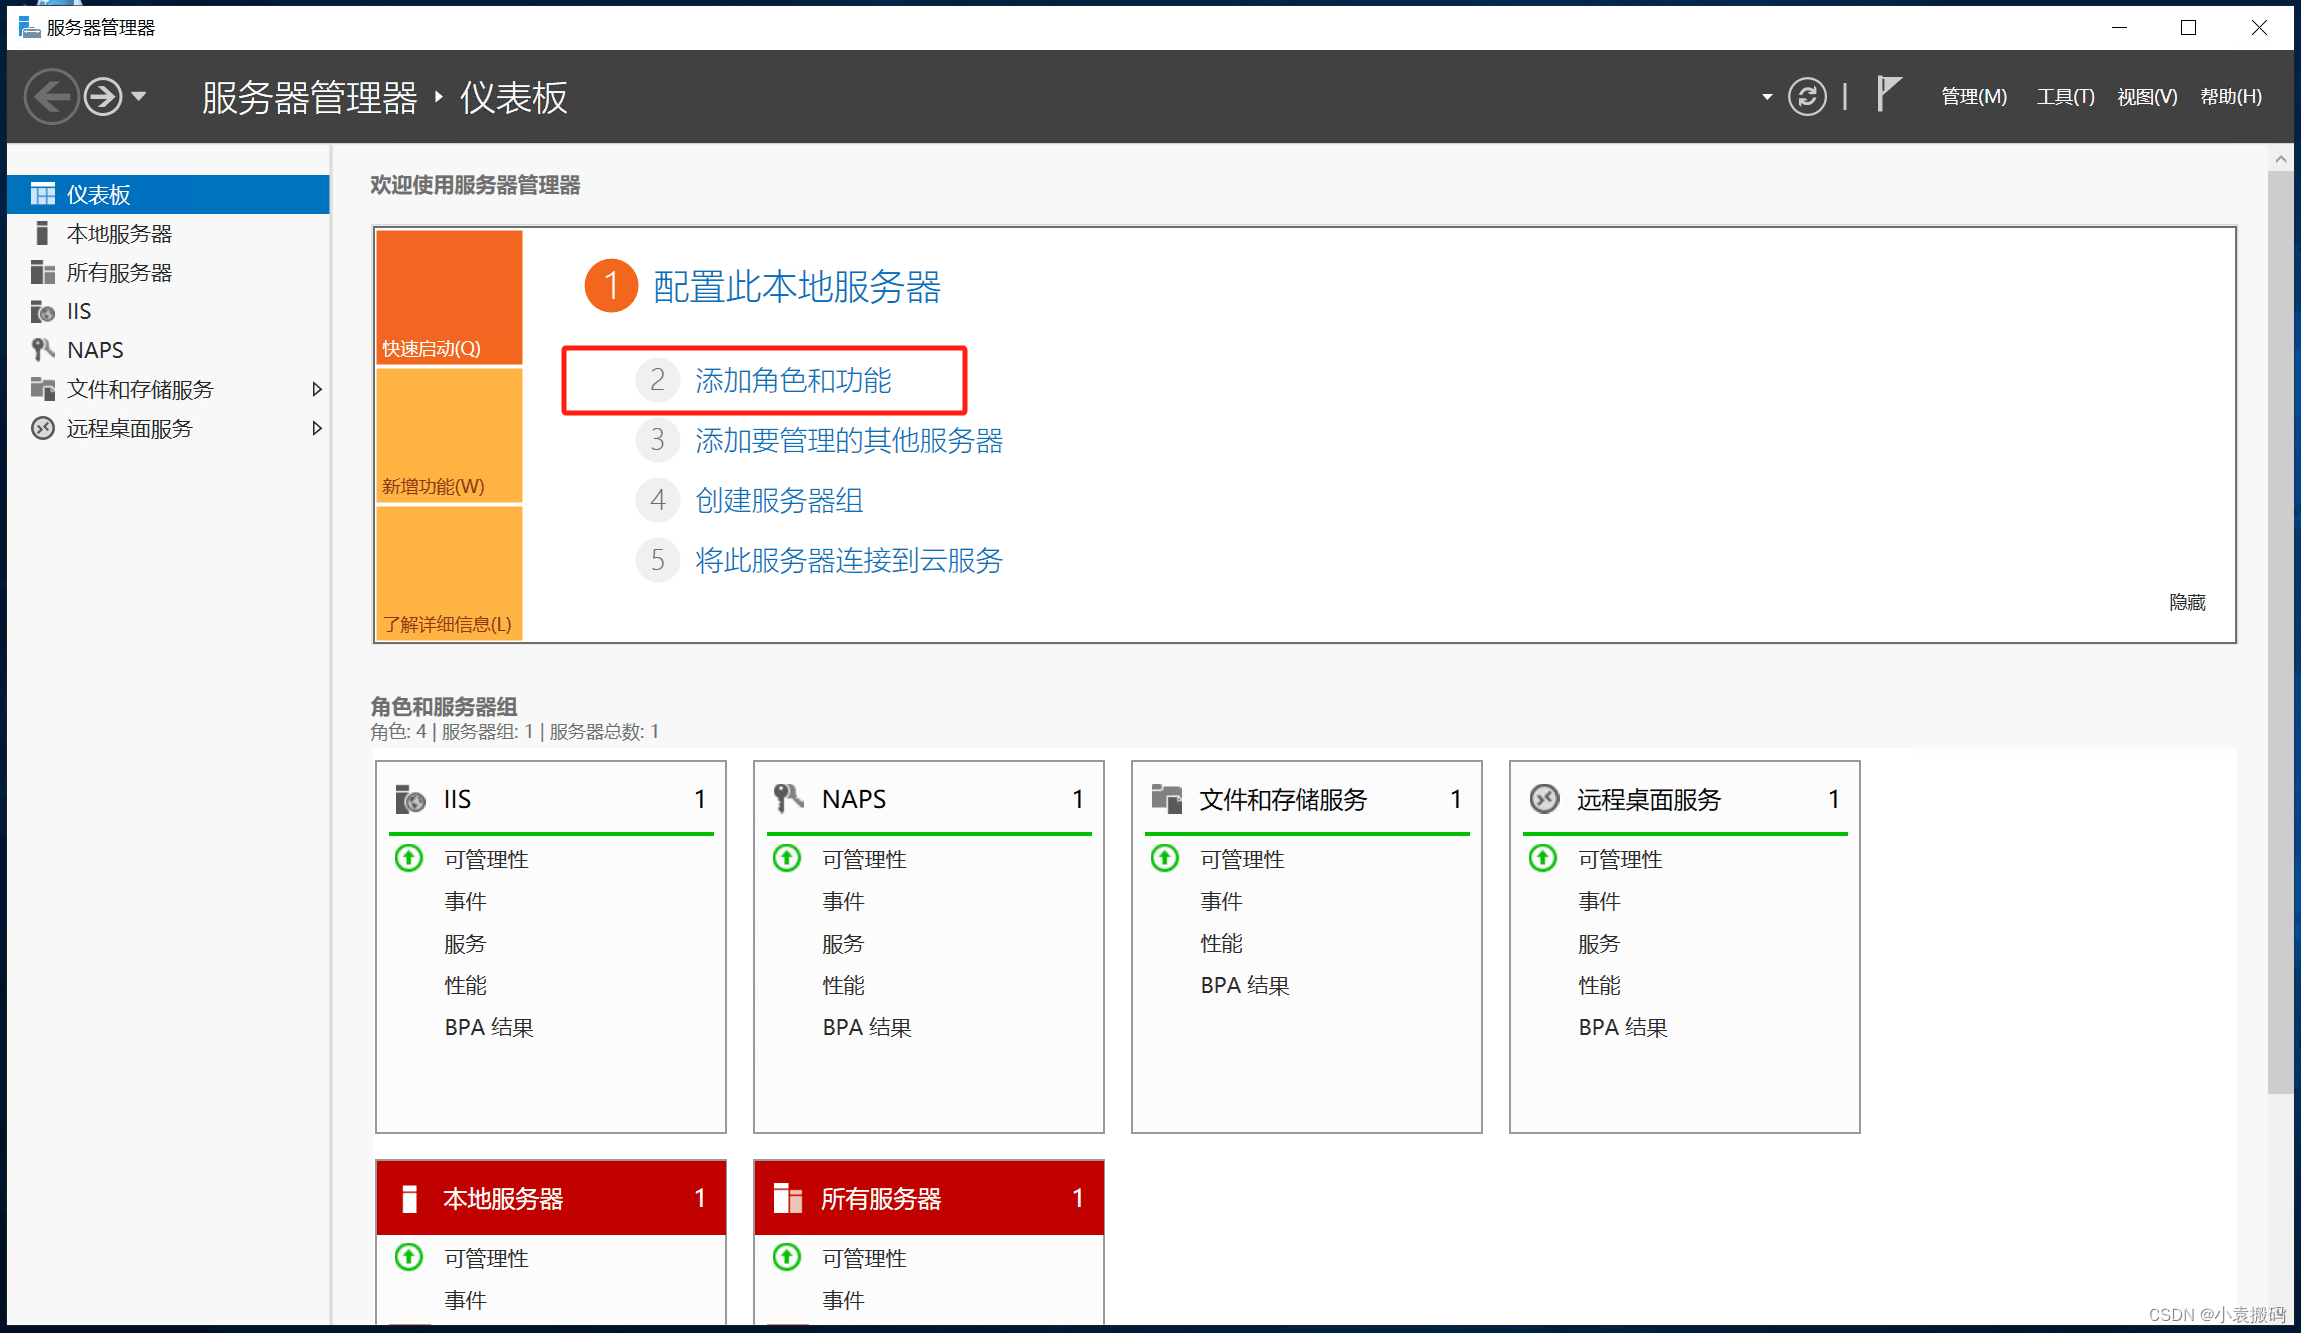
Task: Open the 工具(T) menu
Action: 2065,97
